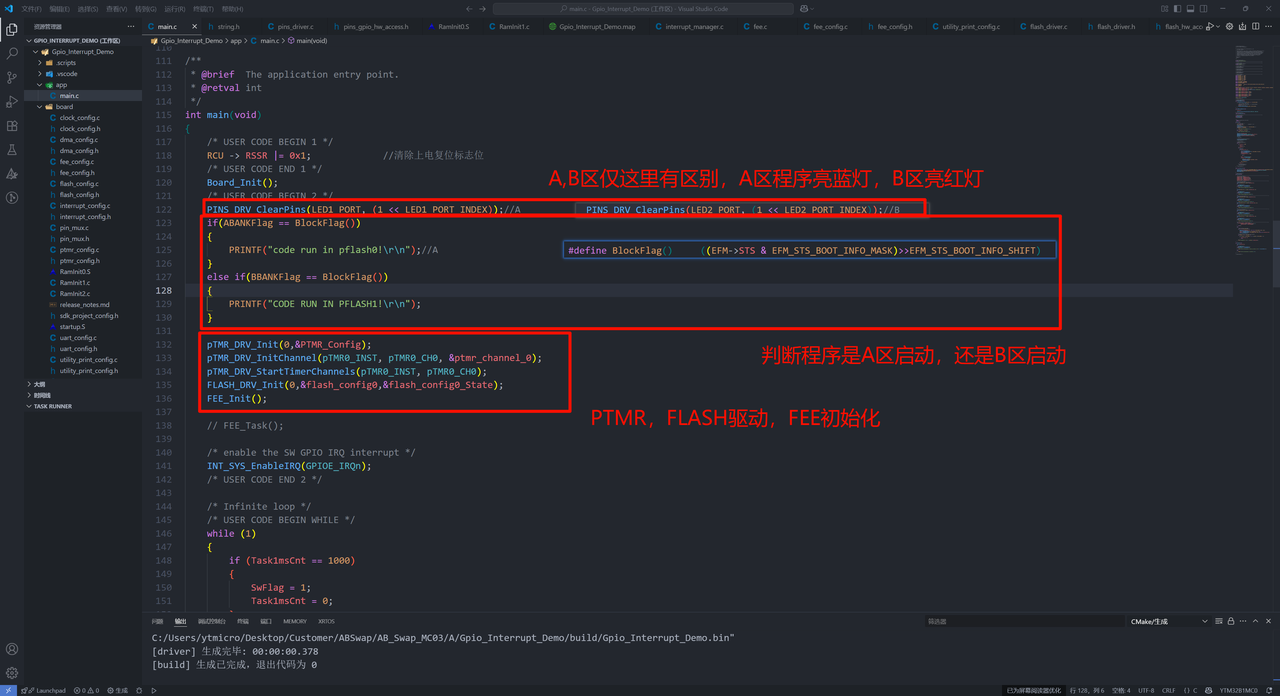Open editor More Actions ellipsis
This screenshot has height=696, width=1280.
tap(1268, 27)
